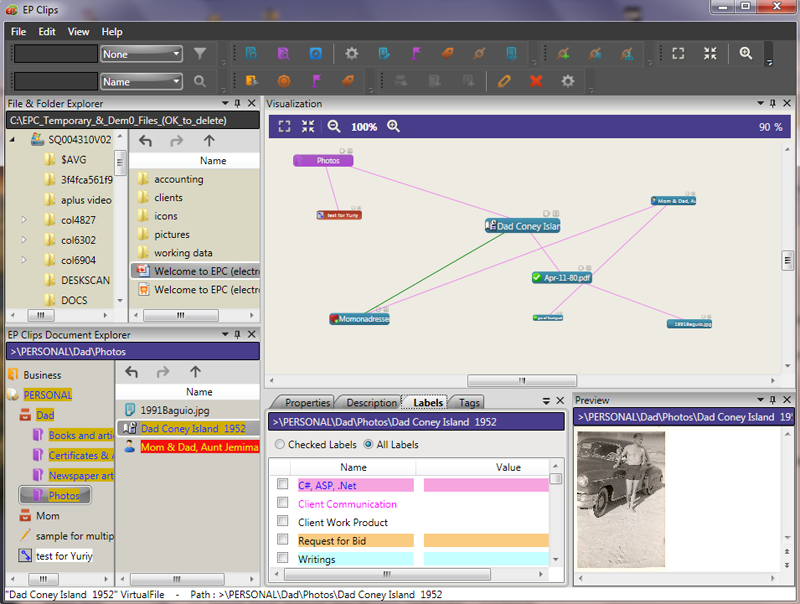Check the 'Client Communication' label checkbox
The height and width of the screenshot is (604, 800).
(283, 504)
